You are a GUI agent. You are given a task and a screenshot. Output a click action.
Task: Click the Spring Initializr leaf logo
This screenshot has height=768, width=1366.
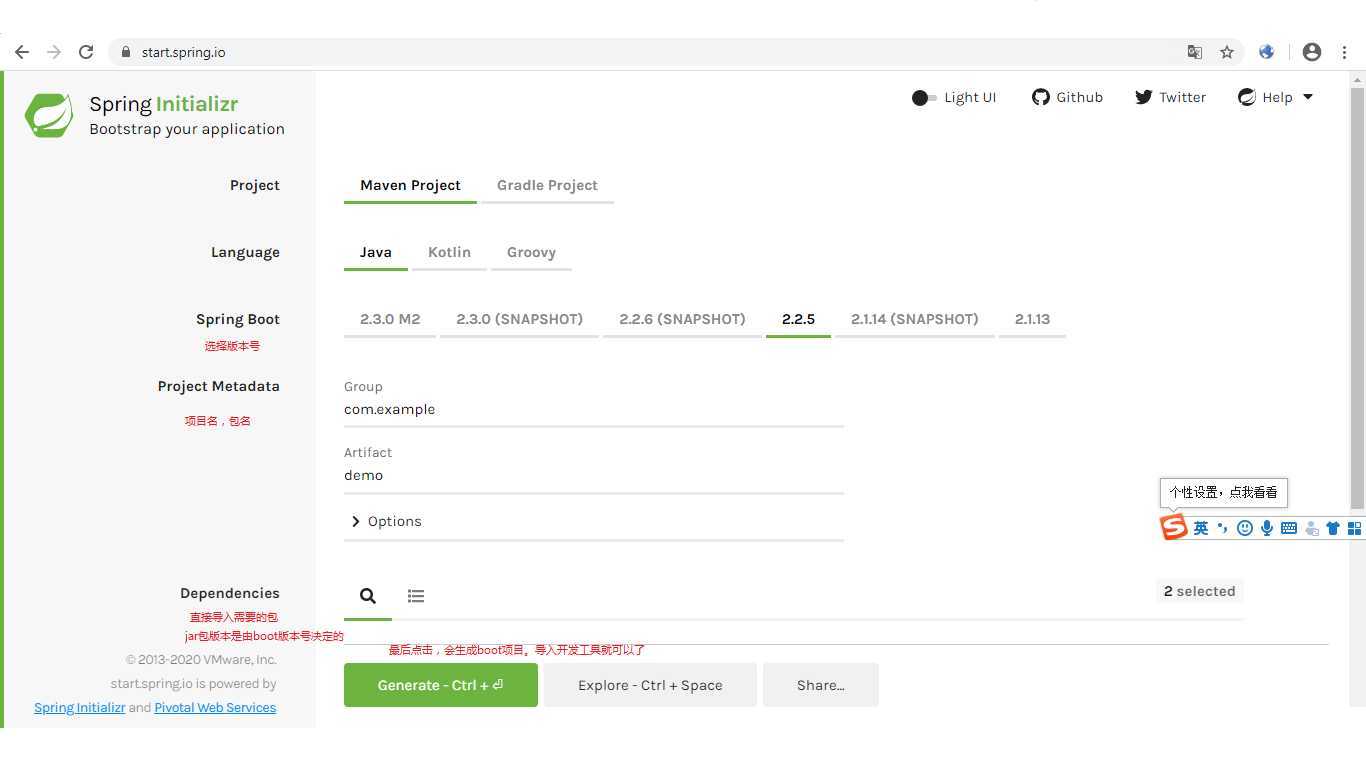49,115
